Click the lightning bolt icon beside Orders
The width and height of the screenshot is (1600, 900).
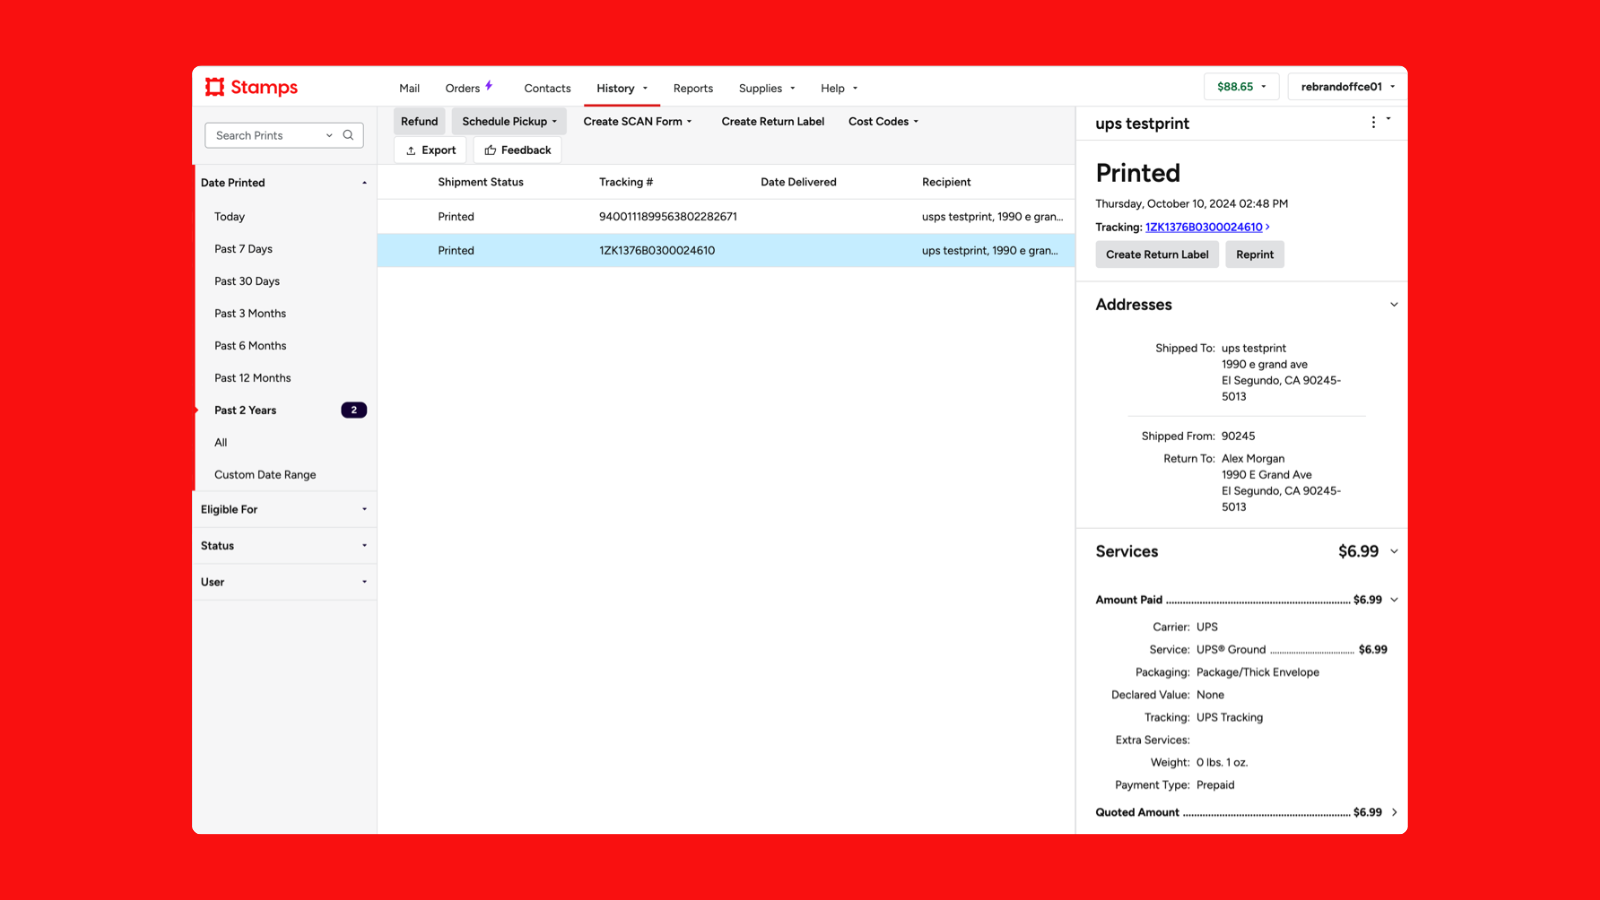pyautogui.click(x=489, y=86)
